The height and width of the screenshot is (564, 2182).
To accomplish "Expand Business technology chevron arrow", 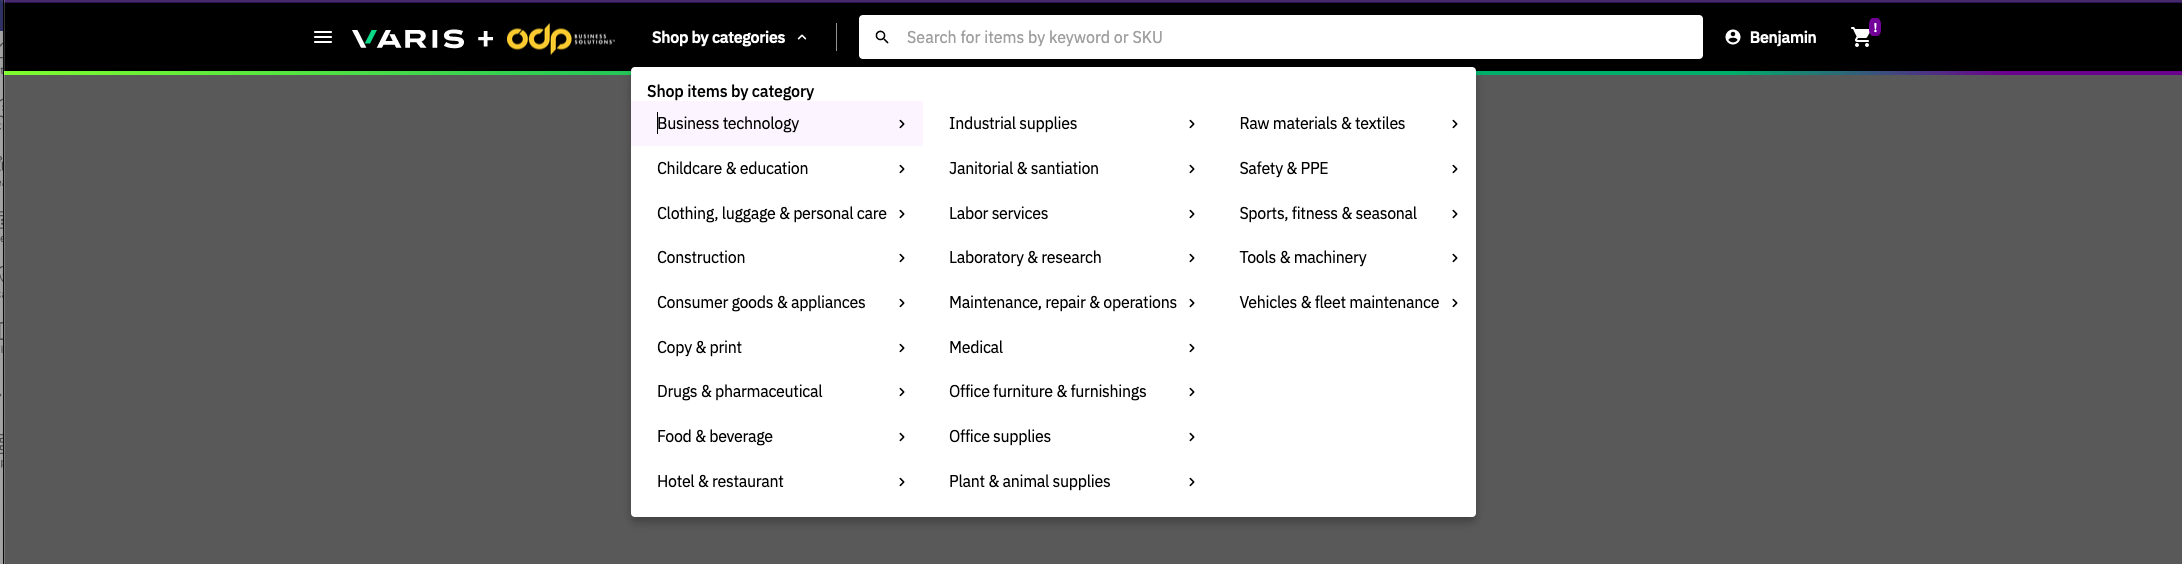I will click(x=902, y=123).
